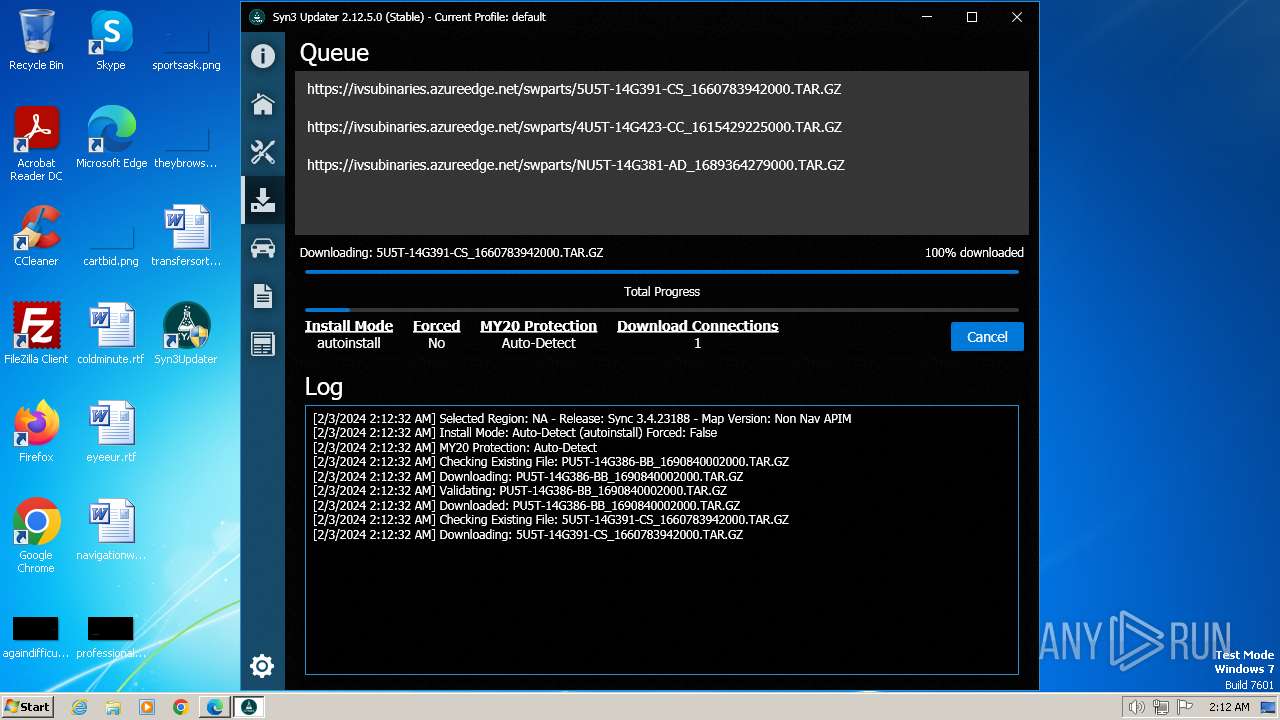Open the document logs sidebar icon
Image resolution: width=1280 pixels, height=720 pixels.
pyautogui.click(x=263, y=296)
